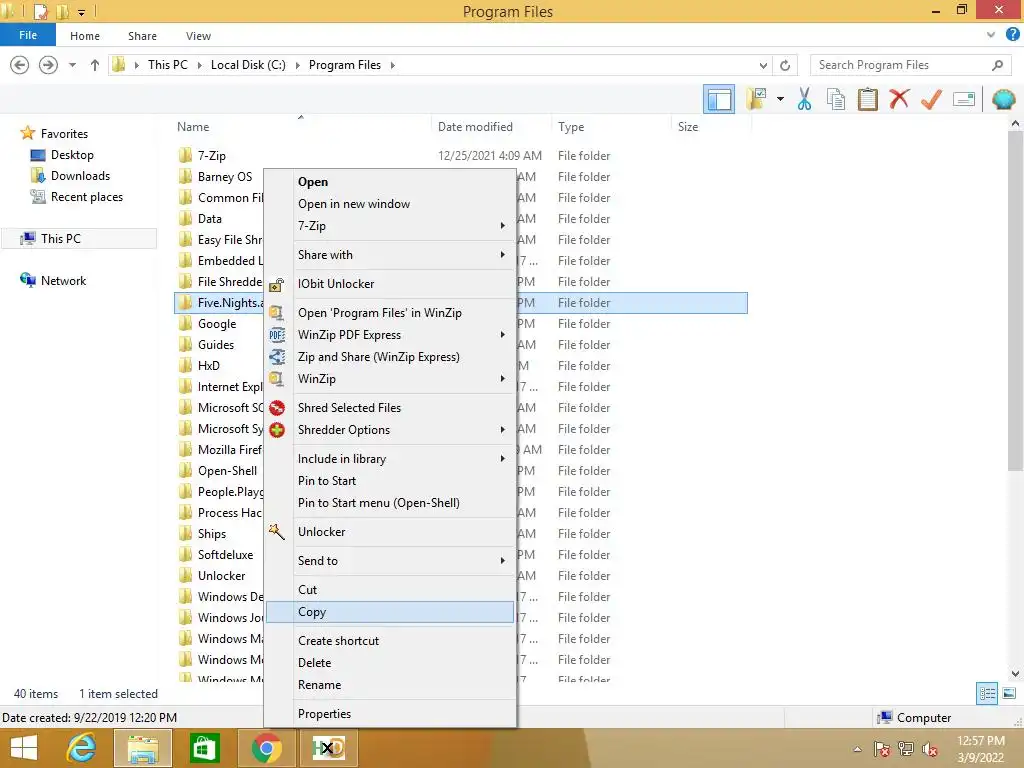Screen dimensions: 1024x768
Task: Select Downloads under Favorites
Action: click(x=80, y=176)
